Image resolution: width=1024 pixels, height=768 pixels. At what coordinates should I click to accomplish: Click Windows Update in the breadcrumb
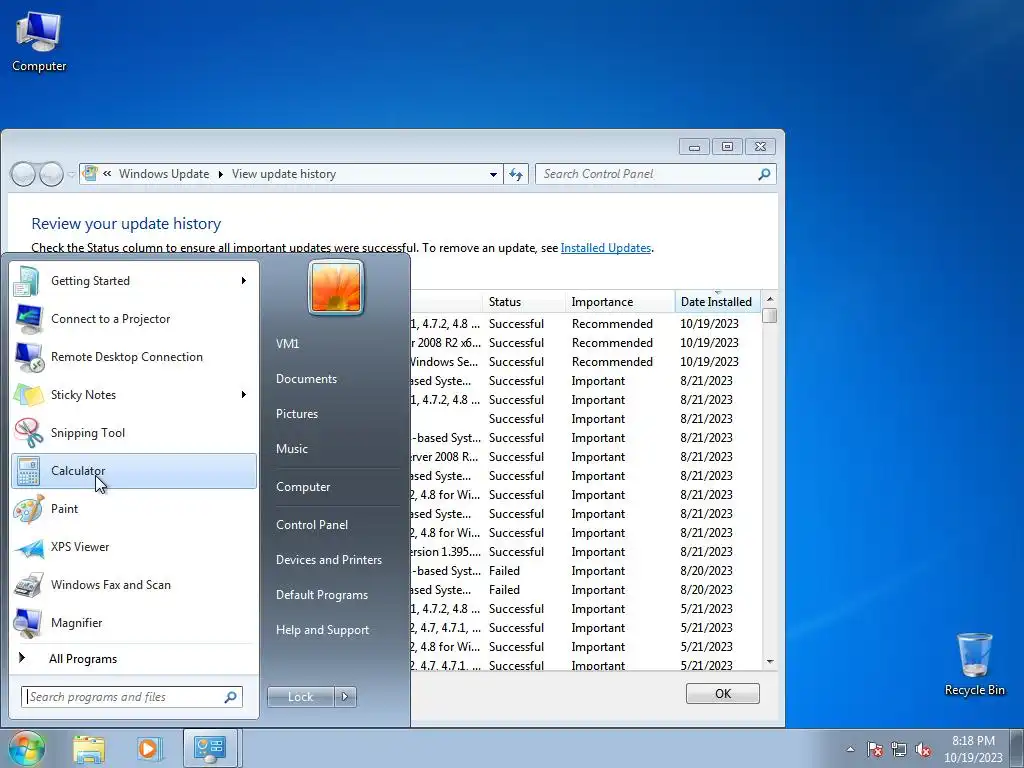tap(164, 174)
